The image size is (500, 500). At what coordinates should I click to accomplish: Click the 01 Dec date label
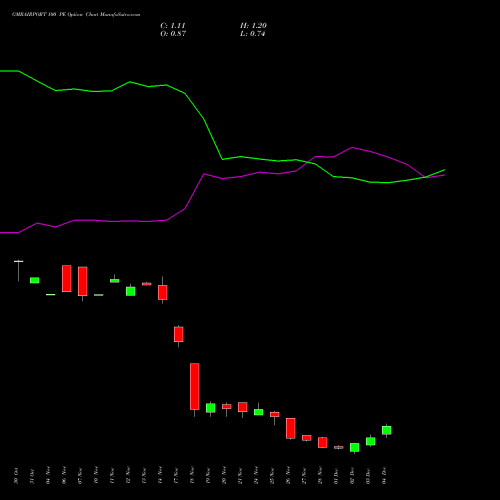[x=336, y=476]
